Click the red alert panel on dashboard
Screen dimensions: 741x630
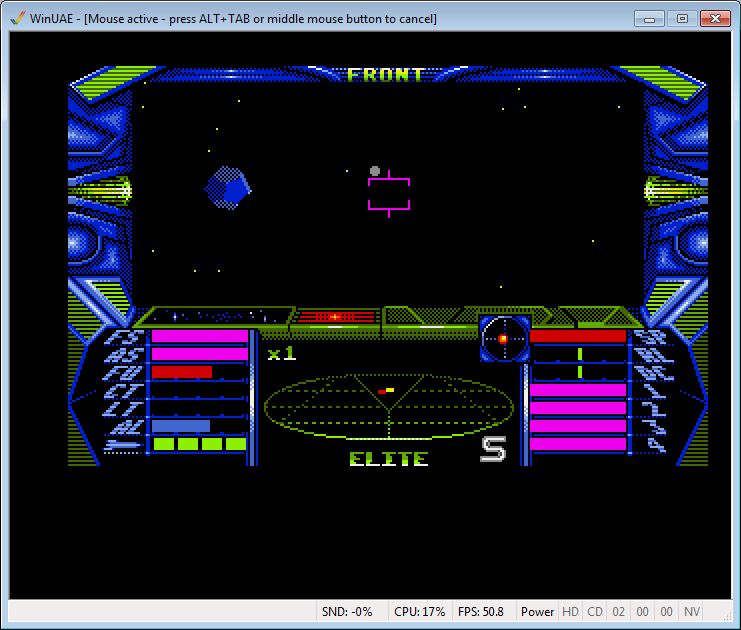click(337, 317)
